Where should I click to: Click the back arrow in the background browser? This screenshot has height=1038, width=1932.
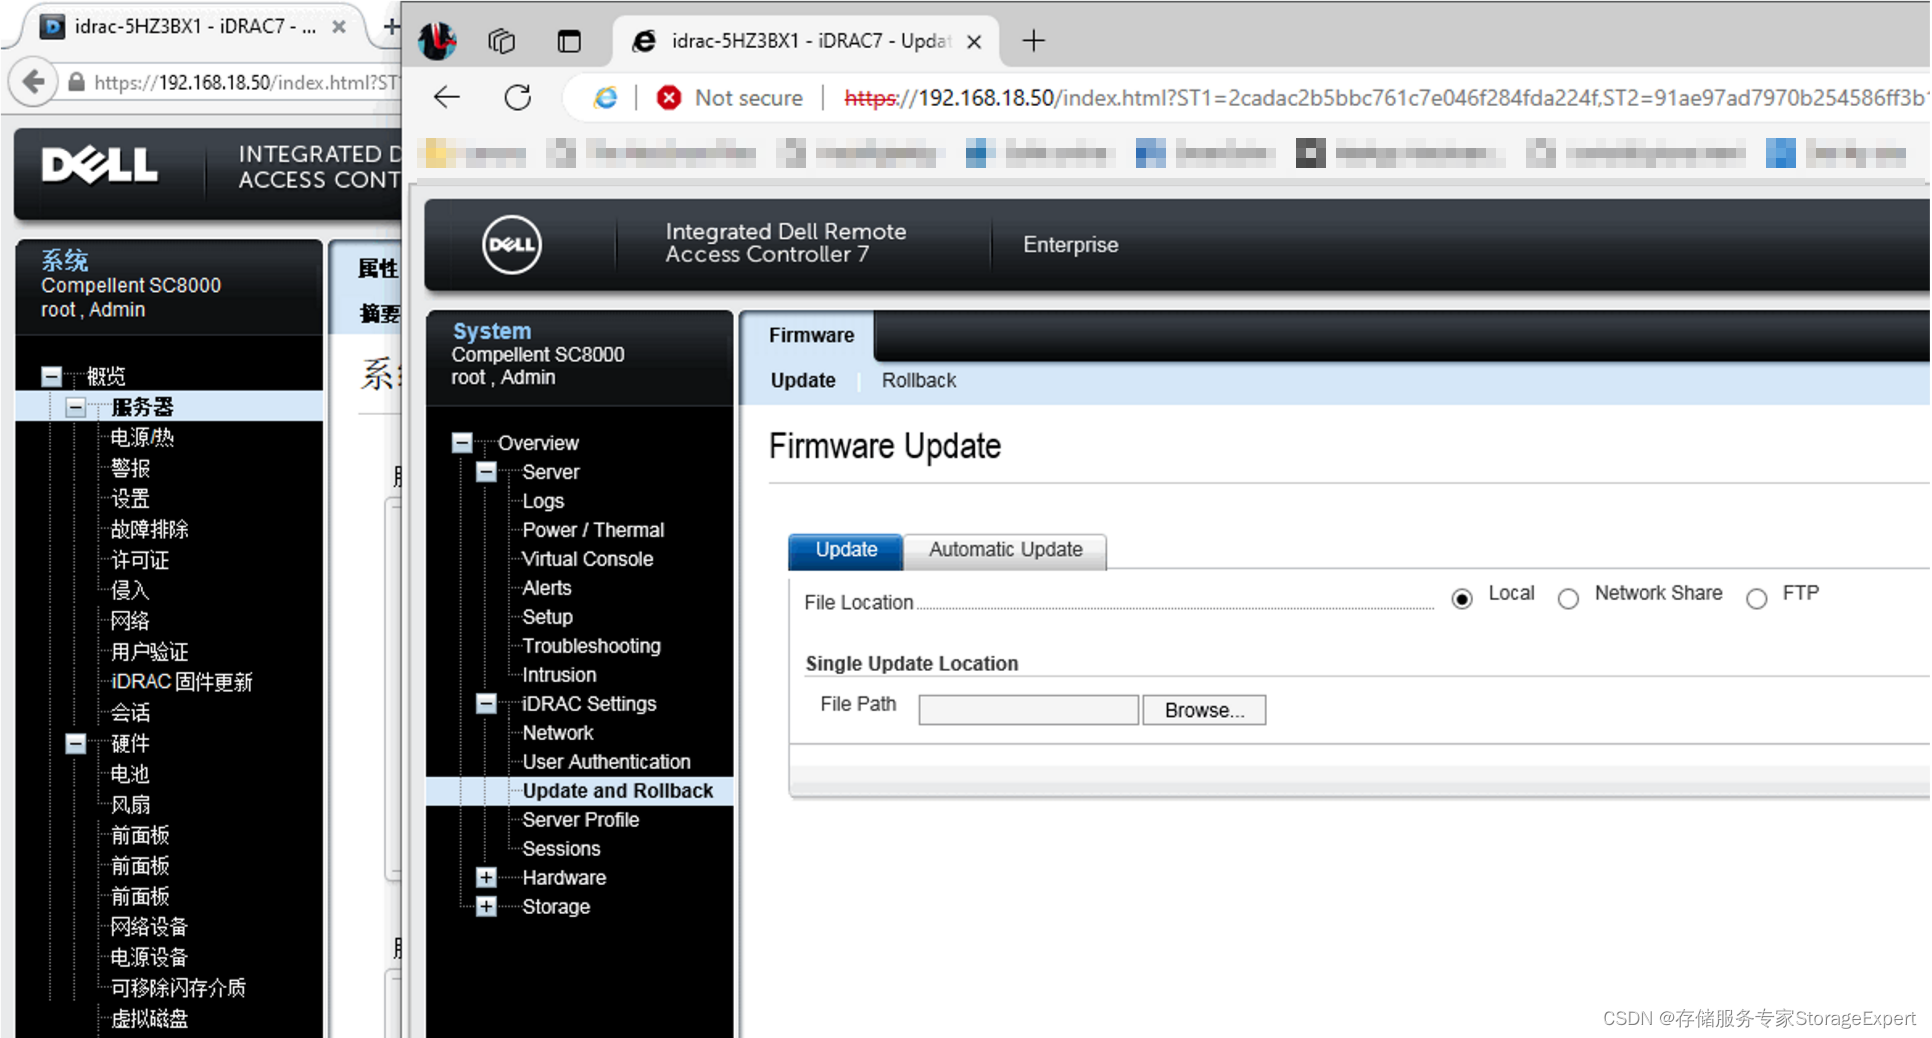pos(33,81)
